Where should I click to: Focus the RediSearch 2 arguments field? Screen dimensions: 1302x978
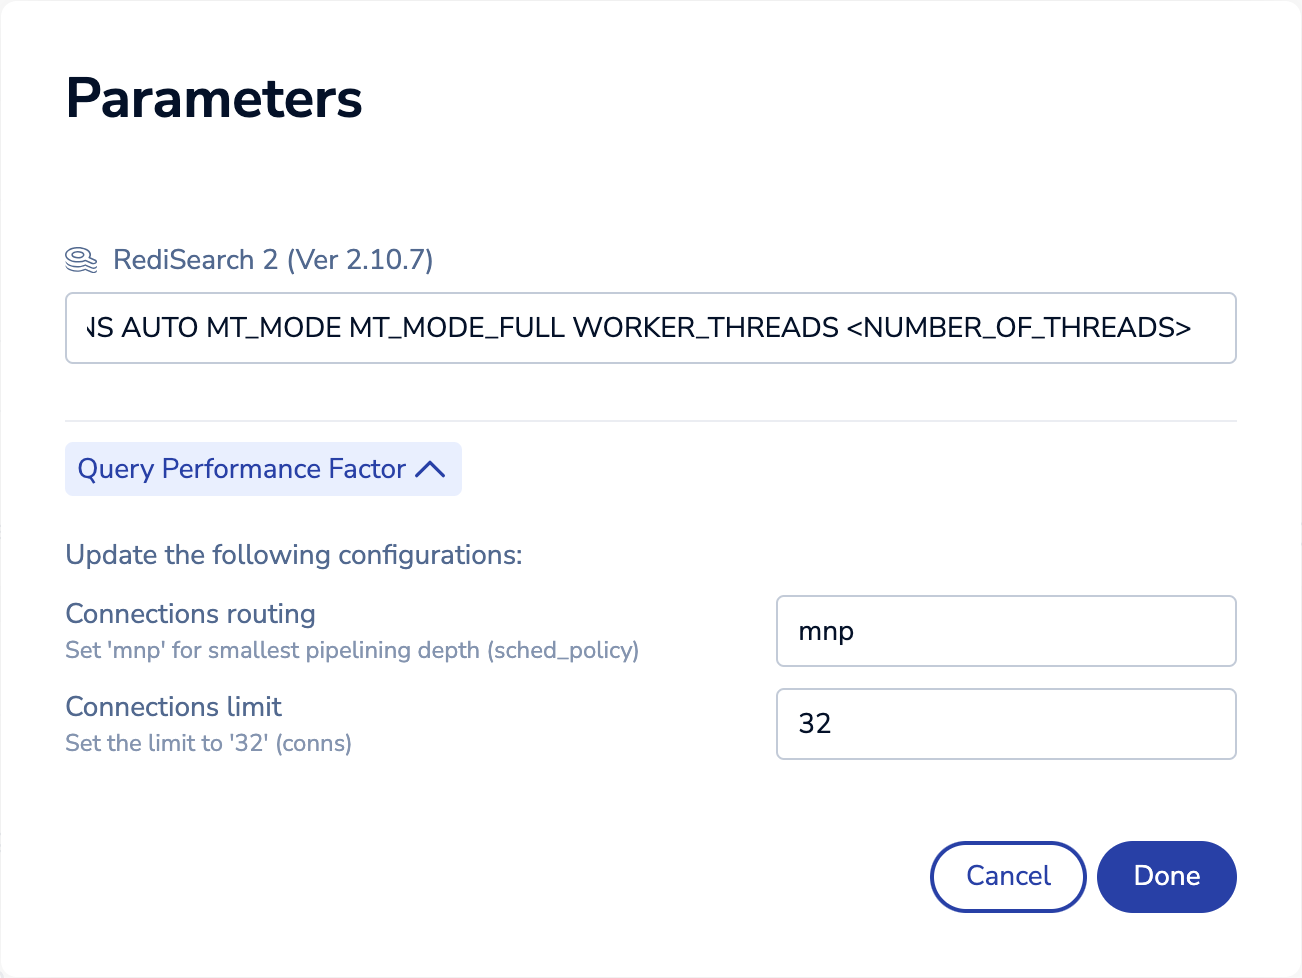(650, 328)
